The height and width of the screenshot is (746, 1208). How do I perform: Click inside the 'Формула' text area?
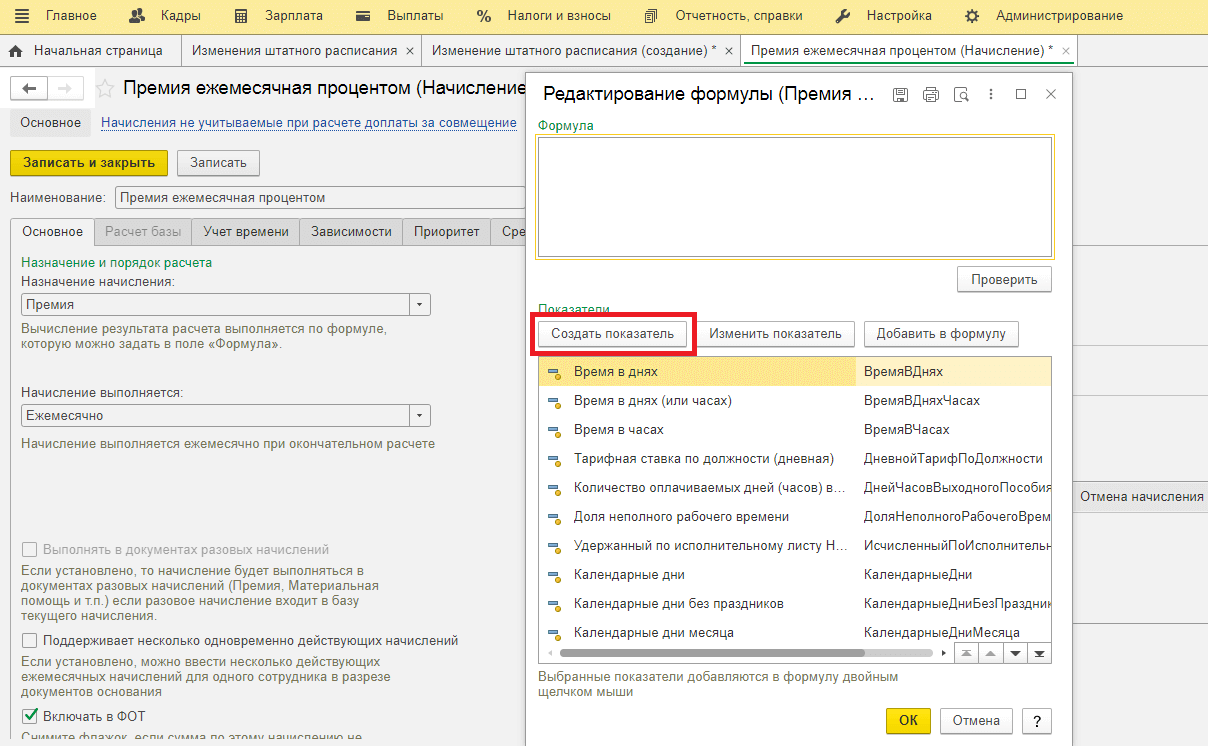pos(794,197)
